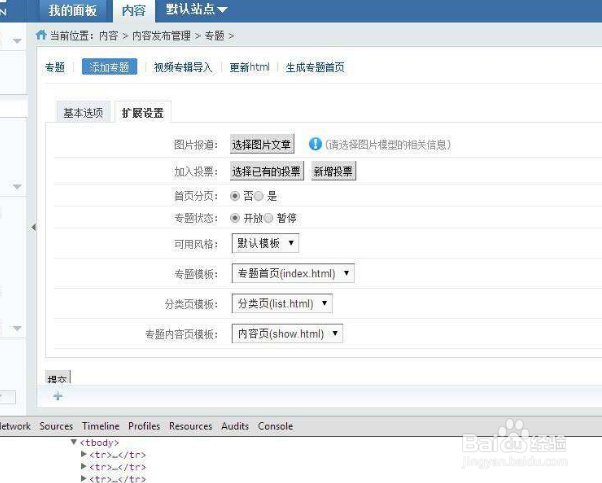Open the 视频专辑导入 link
Screen dimensions: 602x483
pos(183,67)
